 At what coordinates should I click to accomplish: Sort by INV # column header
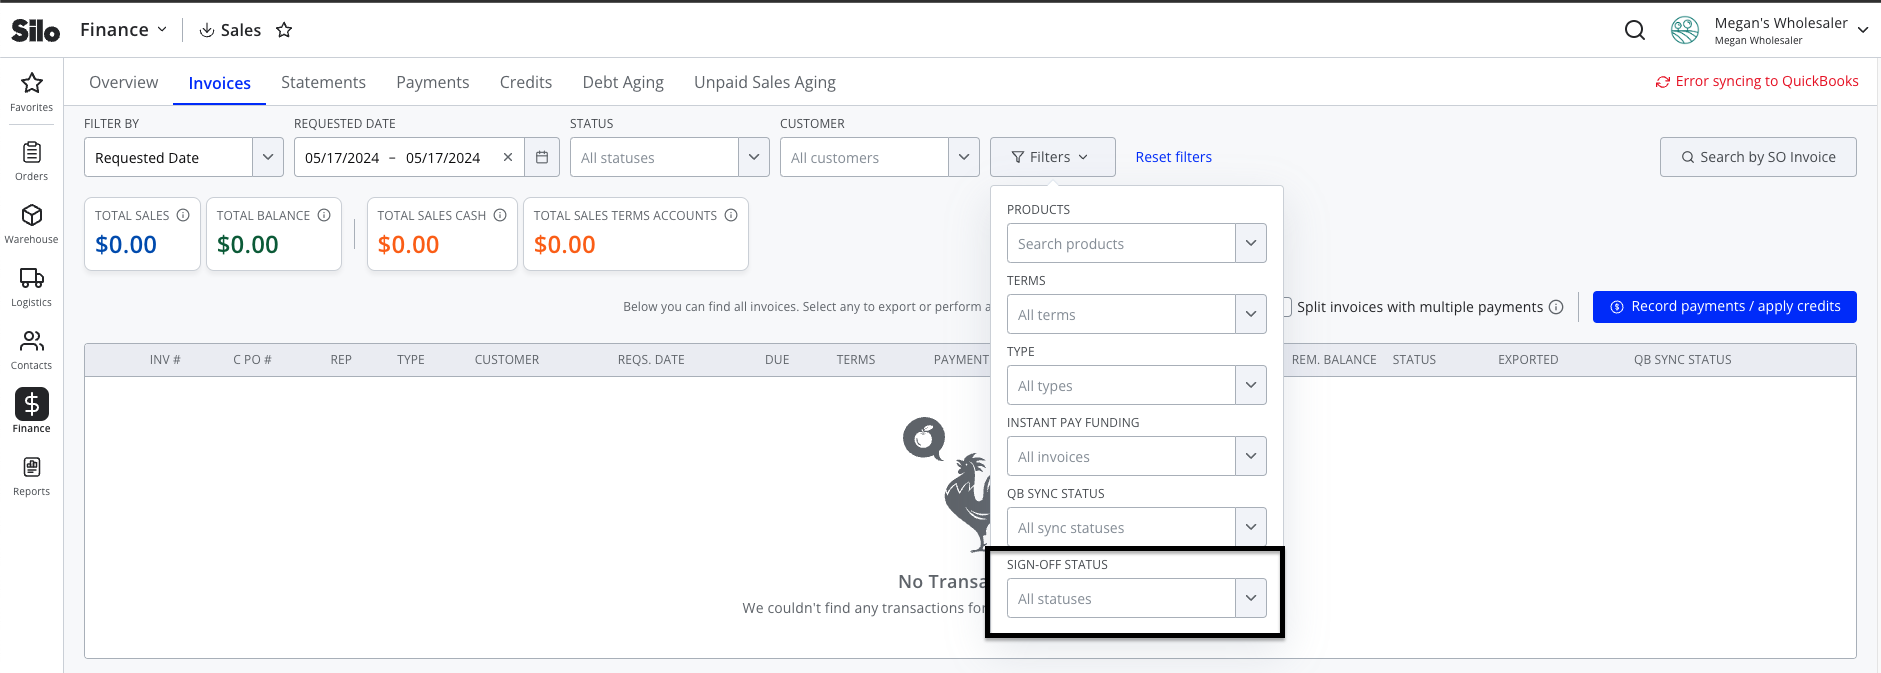[165, 360]
